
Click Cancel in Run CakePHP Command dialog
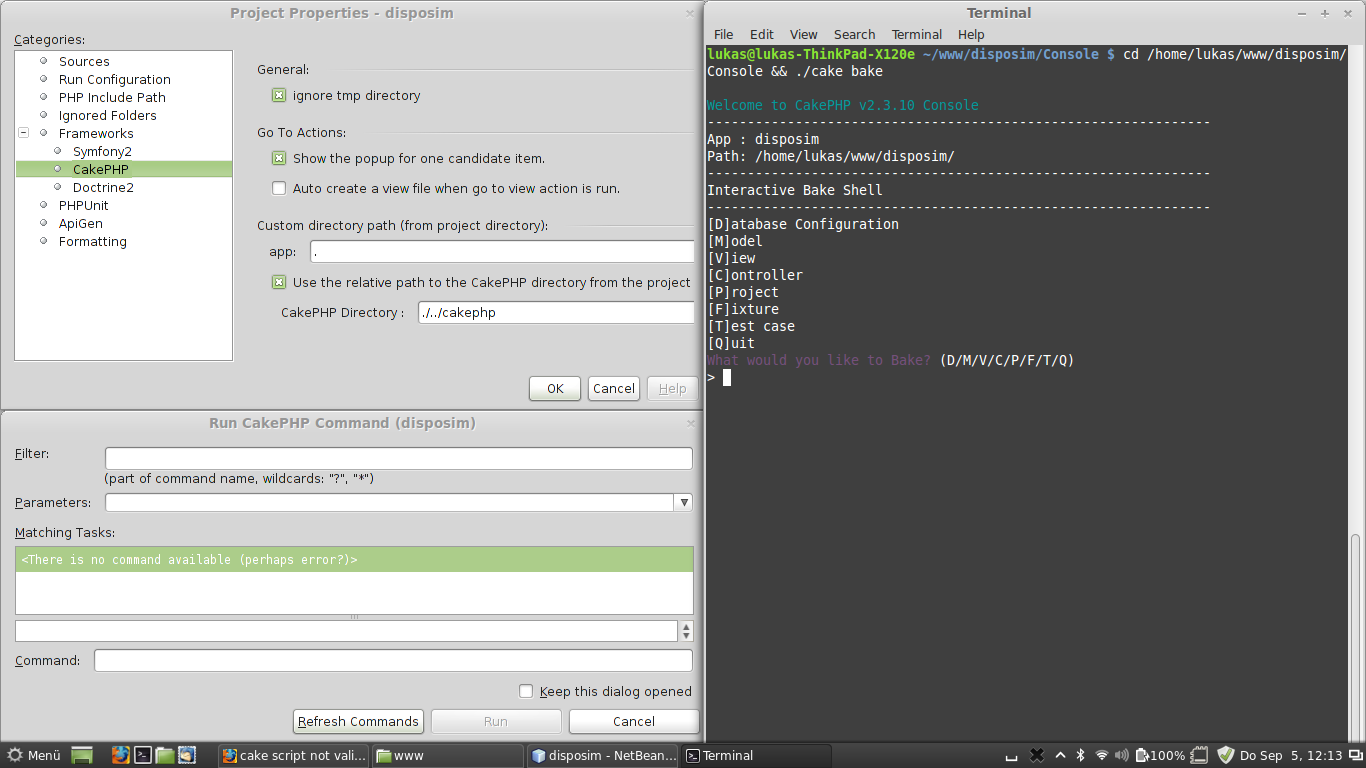[634, 721]
